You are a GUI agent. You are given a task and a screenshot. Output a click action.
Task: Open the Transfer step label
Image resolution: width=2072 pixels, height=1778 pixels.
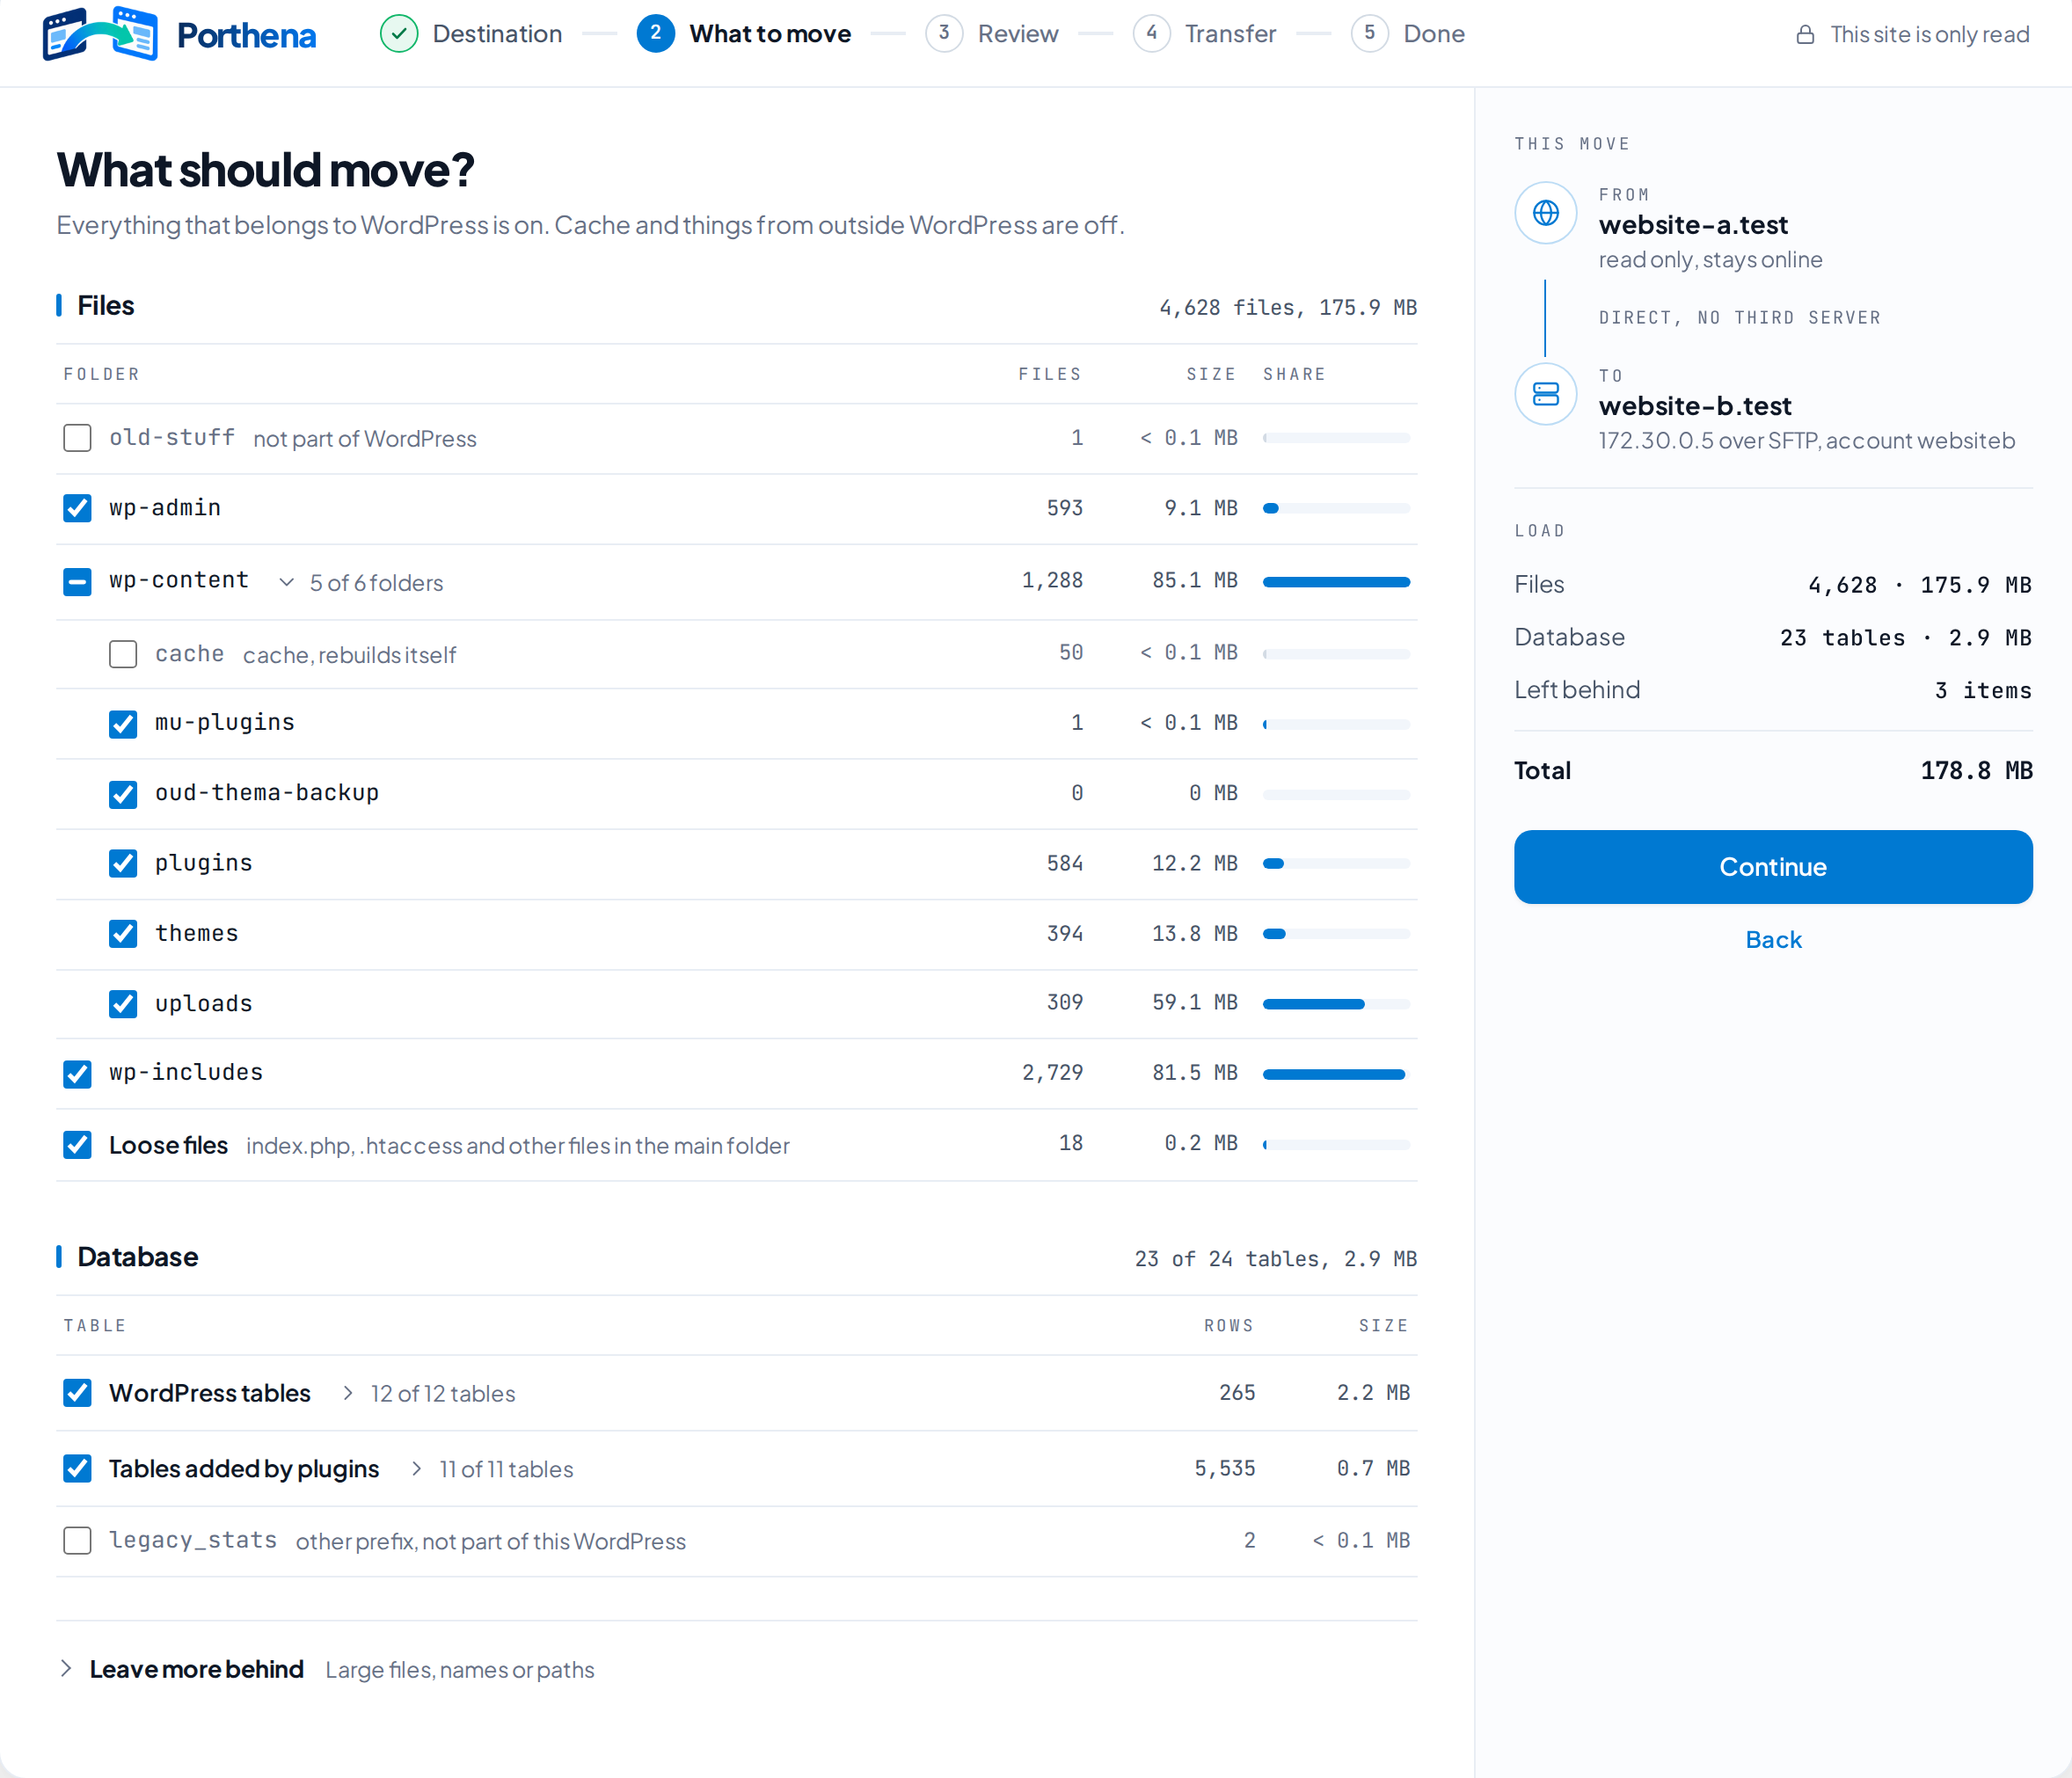click(1230, 34)
